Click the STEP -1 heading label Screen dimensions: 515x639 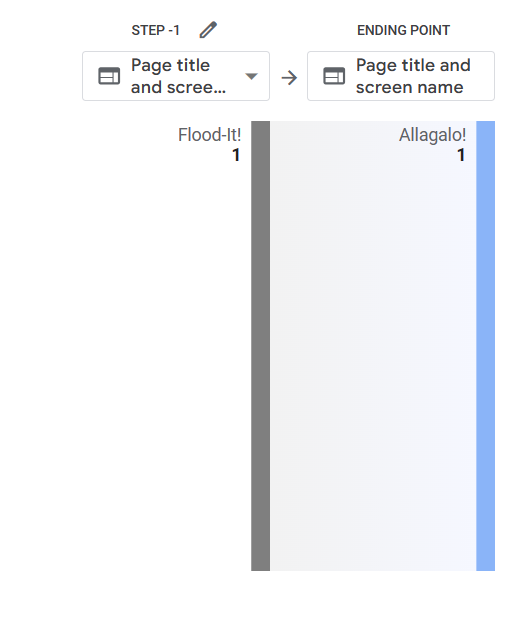coord(155,30)
